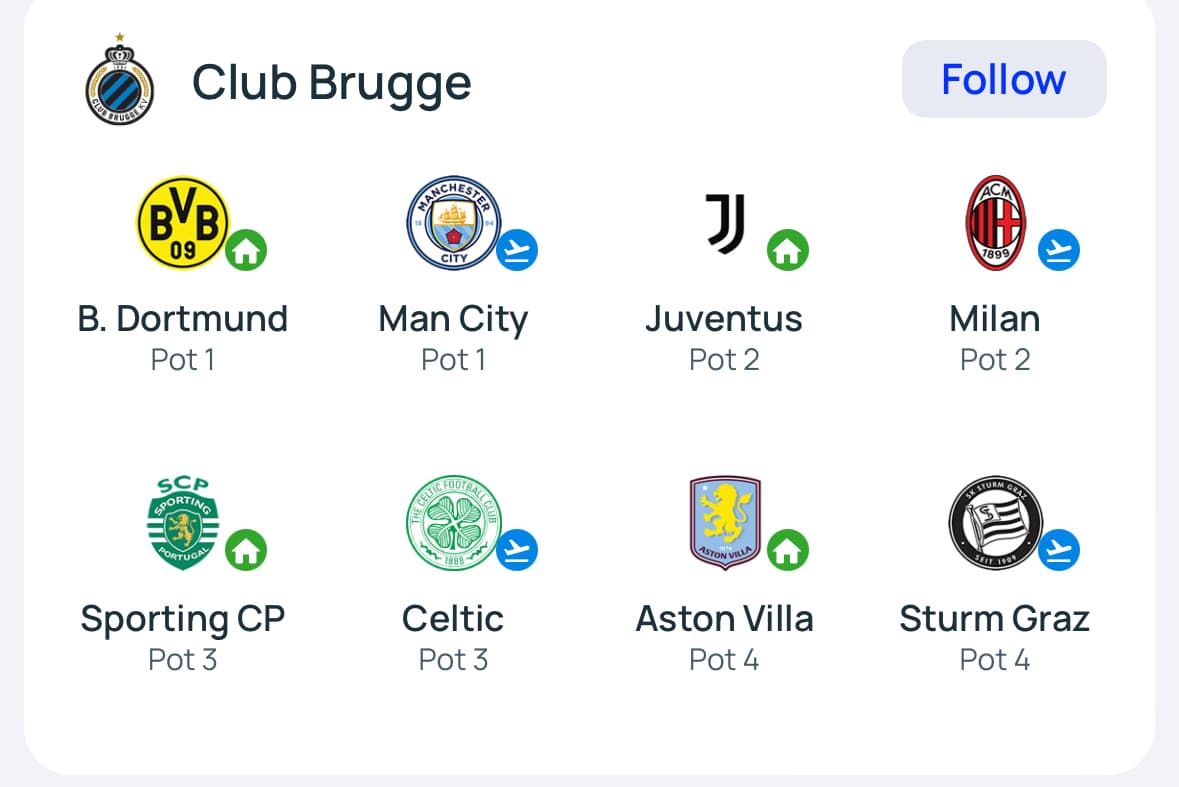Image resolution: width=1179 pixels, height=787 pixels.
Task: Tap the home badge next to Juventus
Action: 788,250
